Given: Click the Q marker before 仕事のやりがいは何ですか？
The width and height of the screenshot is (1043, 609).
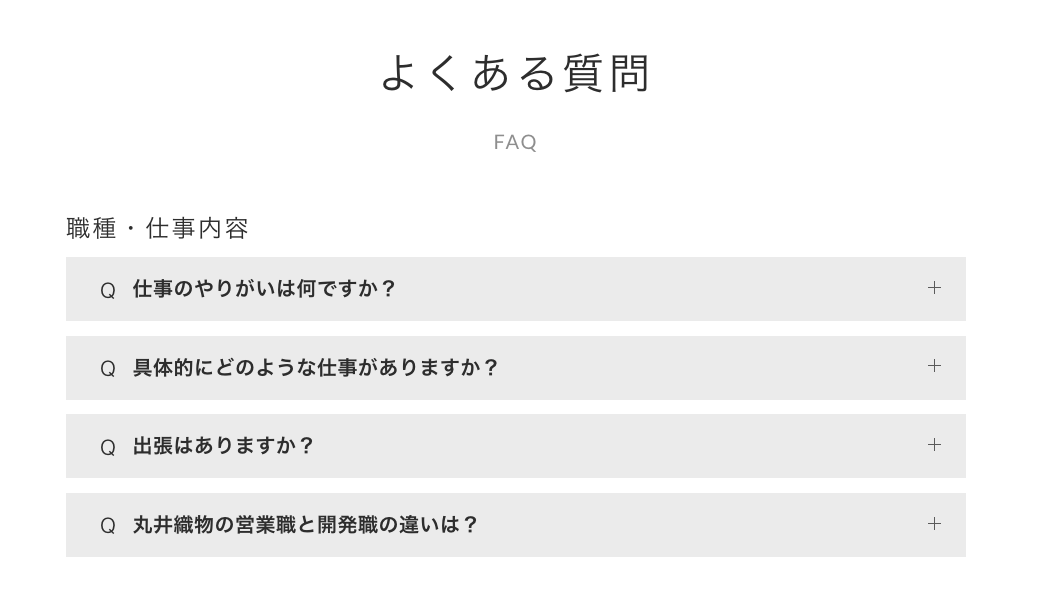Looking at the screenshot, I should [108, 290].
